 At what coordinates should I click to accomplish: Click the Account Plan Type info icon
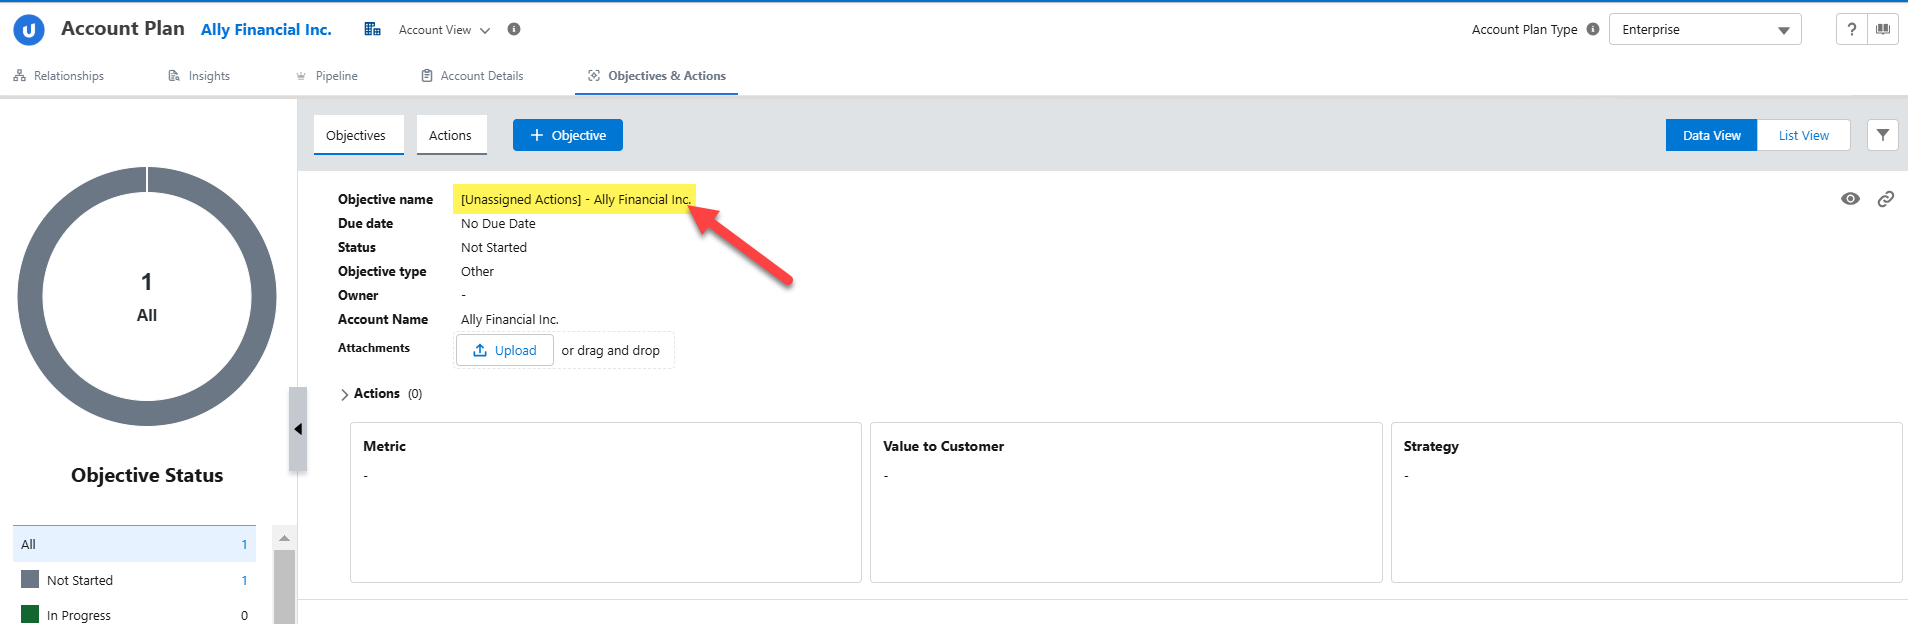coord(1593,29)
